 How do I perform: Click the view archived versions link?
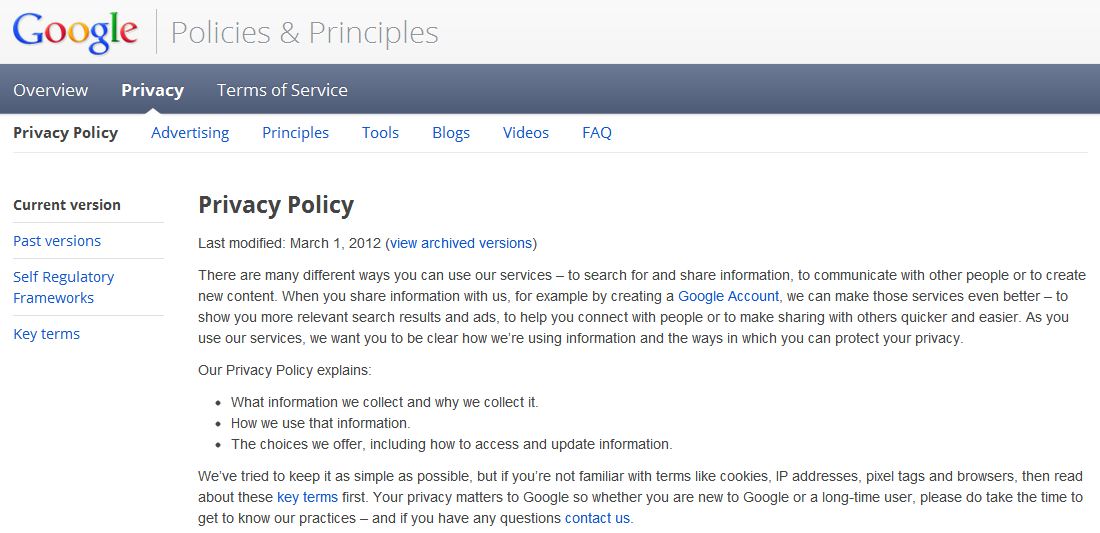[x=461, y=243]
